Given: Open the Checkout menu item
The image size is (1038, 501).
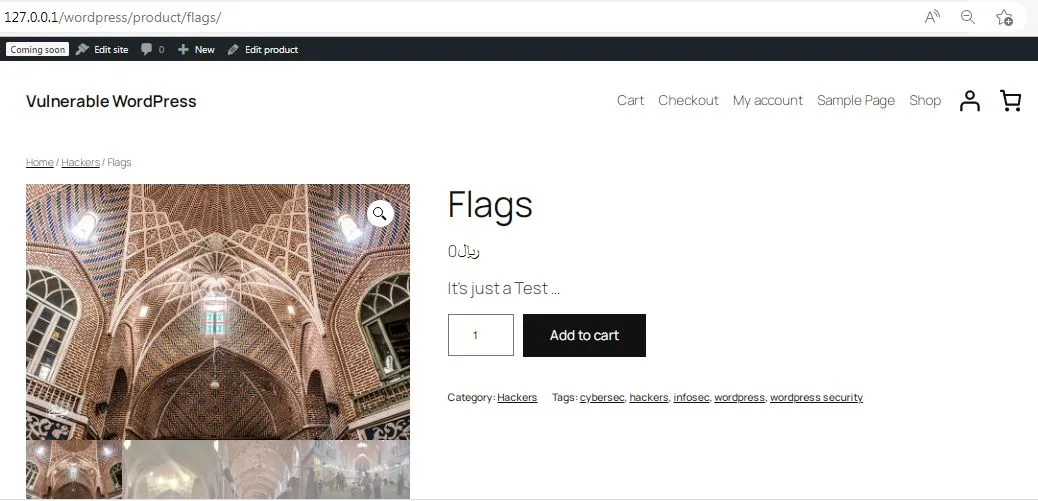Looking at the screenshot, I should [688, 101].
